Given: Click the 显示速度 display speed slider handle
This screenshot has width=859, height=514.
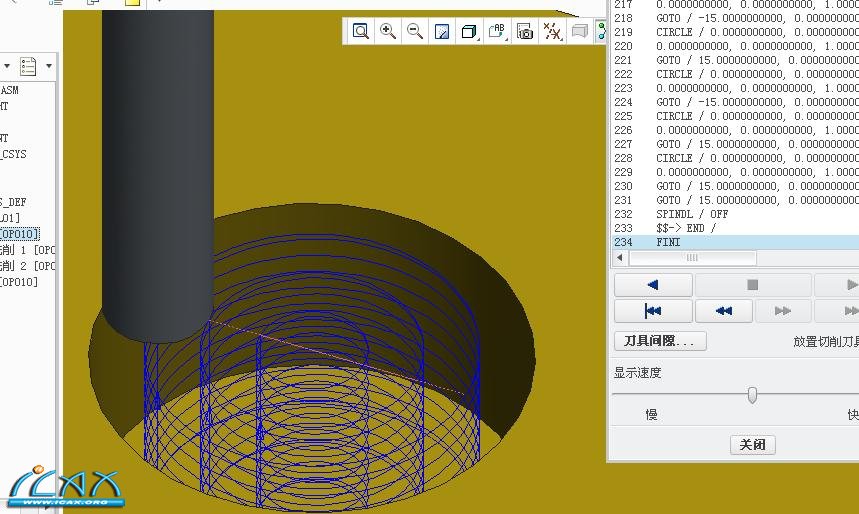Looking at the screenshot, I should click(x=752, y=395).
